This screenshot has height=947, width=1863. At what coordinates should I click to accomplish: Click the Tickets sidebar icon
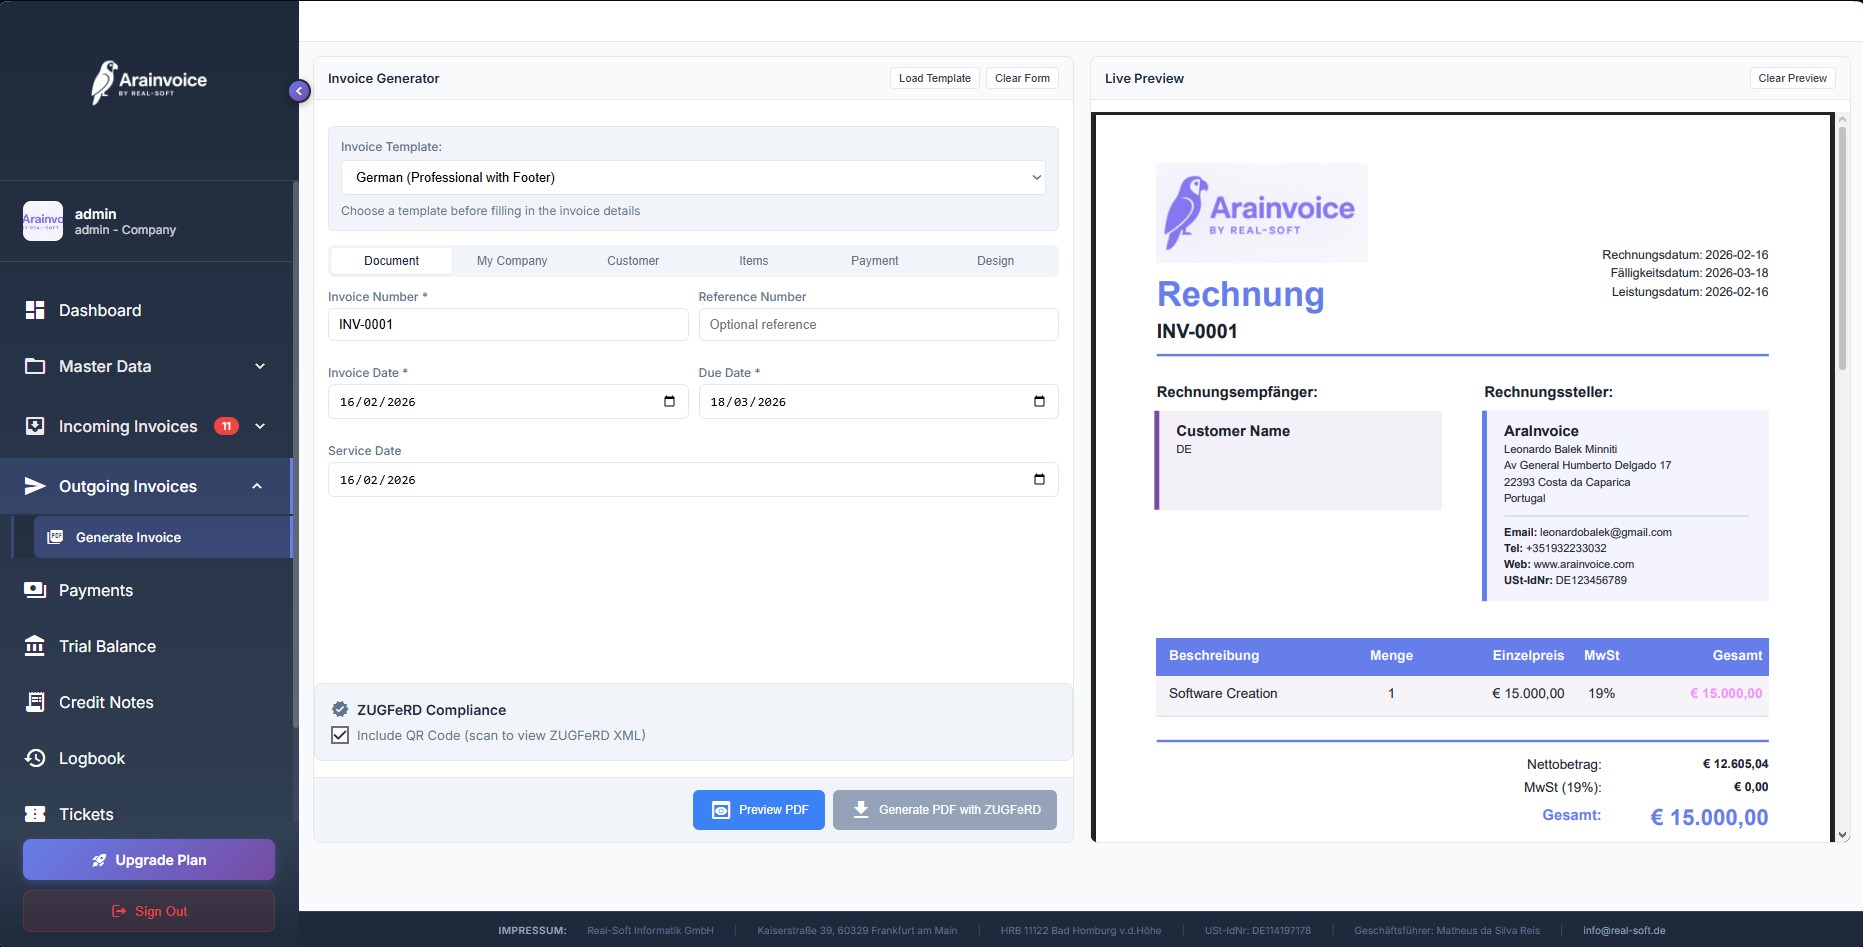(33, 814)
